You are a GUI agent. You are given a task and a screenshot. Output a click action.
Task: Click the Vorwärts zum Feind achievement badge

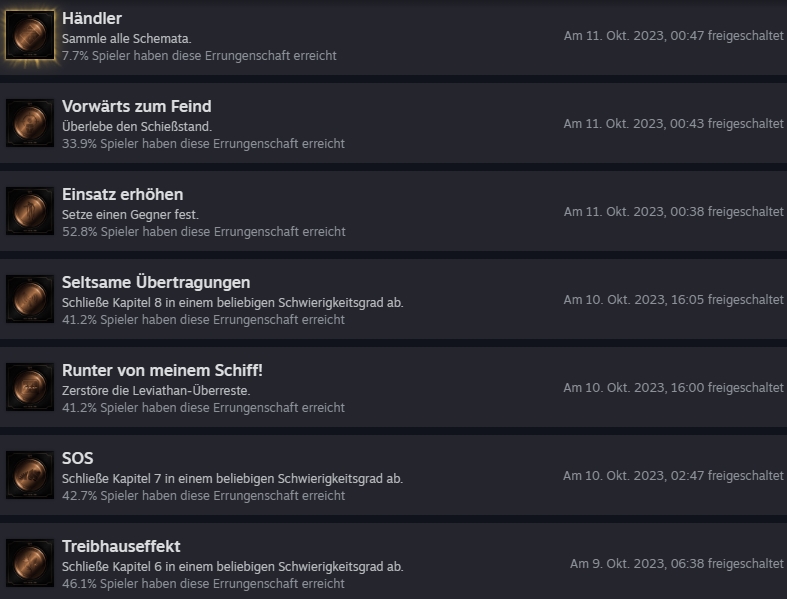30,123
